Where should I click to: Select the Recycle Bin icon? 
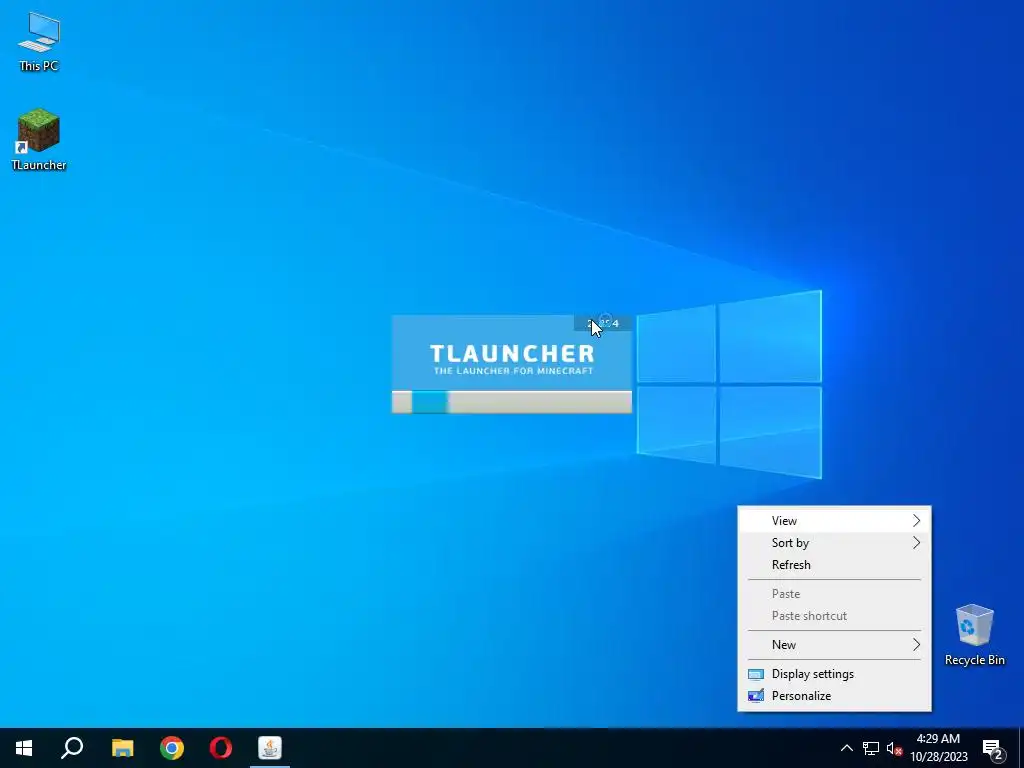point(974,635)
